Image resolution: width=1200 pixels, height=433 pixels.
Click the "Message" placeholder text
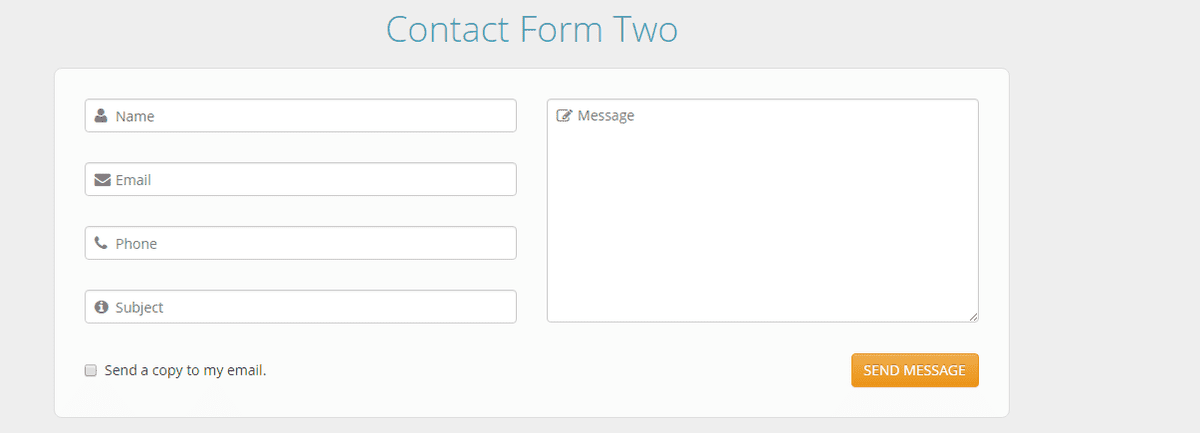pyautogui.click(x=606, y=116)
